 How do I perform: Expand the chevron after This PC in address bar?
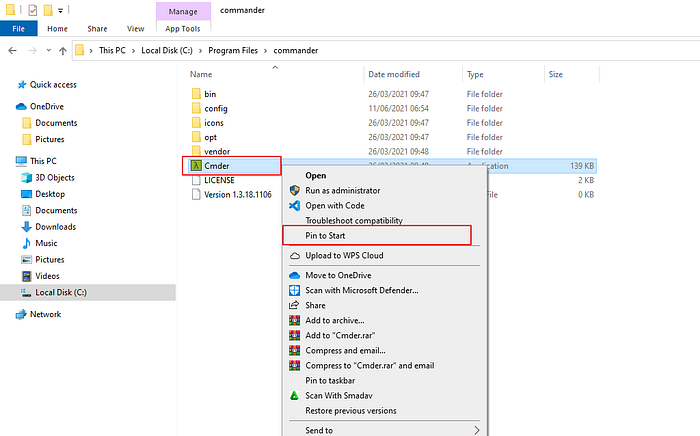[133, 50]
